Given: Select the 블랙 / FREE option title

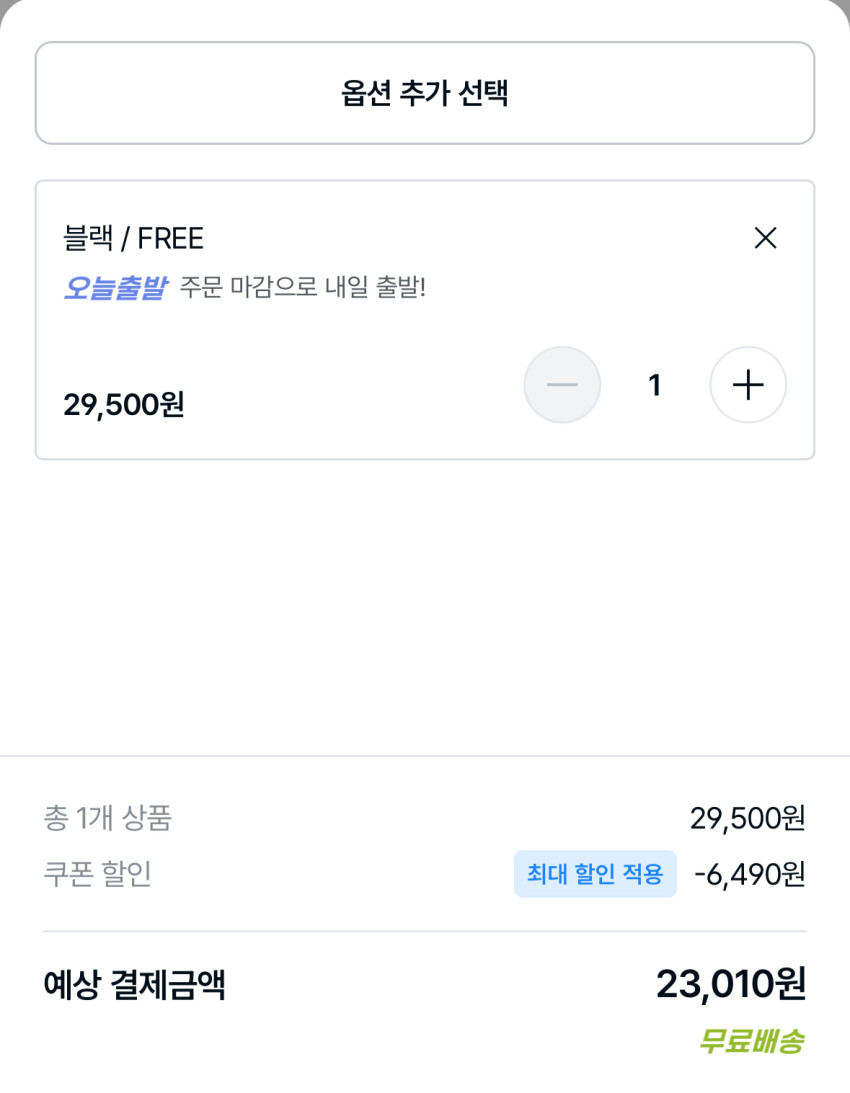Looking at the screenshot, I should [134, 239].
